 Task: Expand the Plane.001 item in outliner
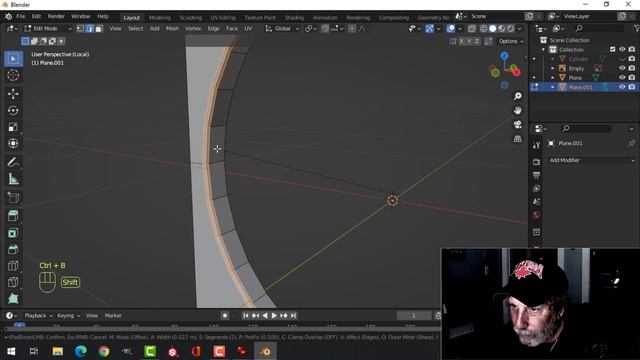tap(553, 87)
